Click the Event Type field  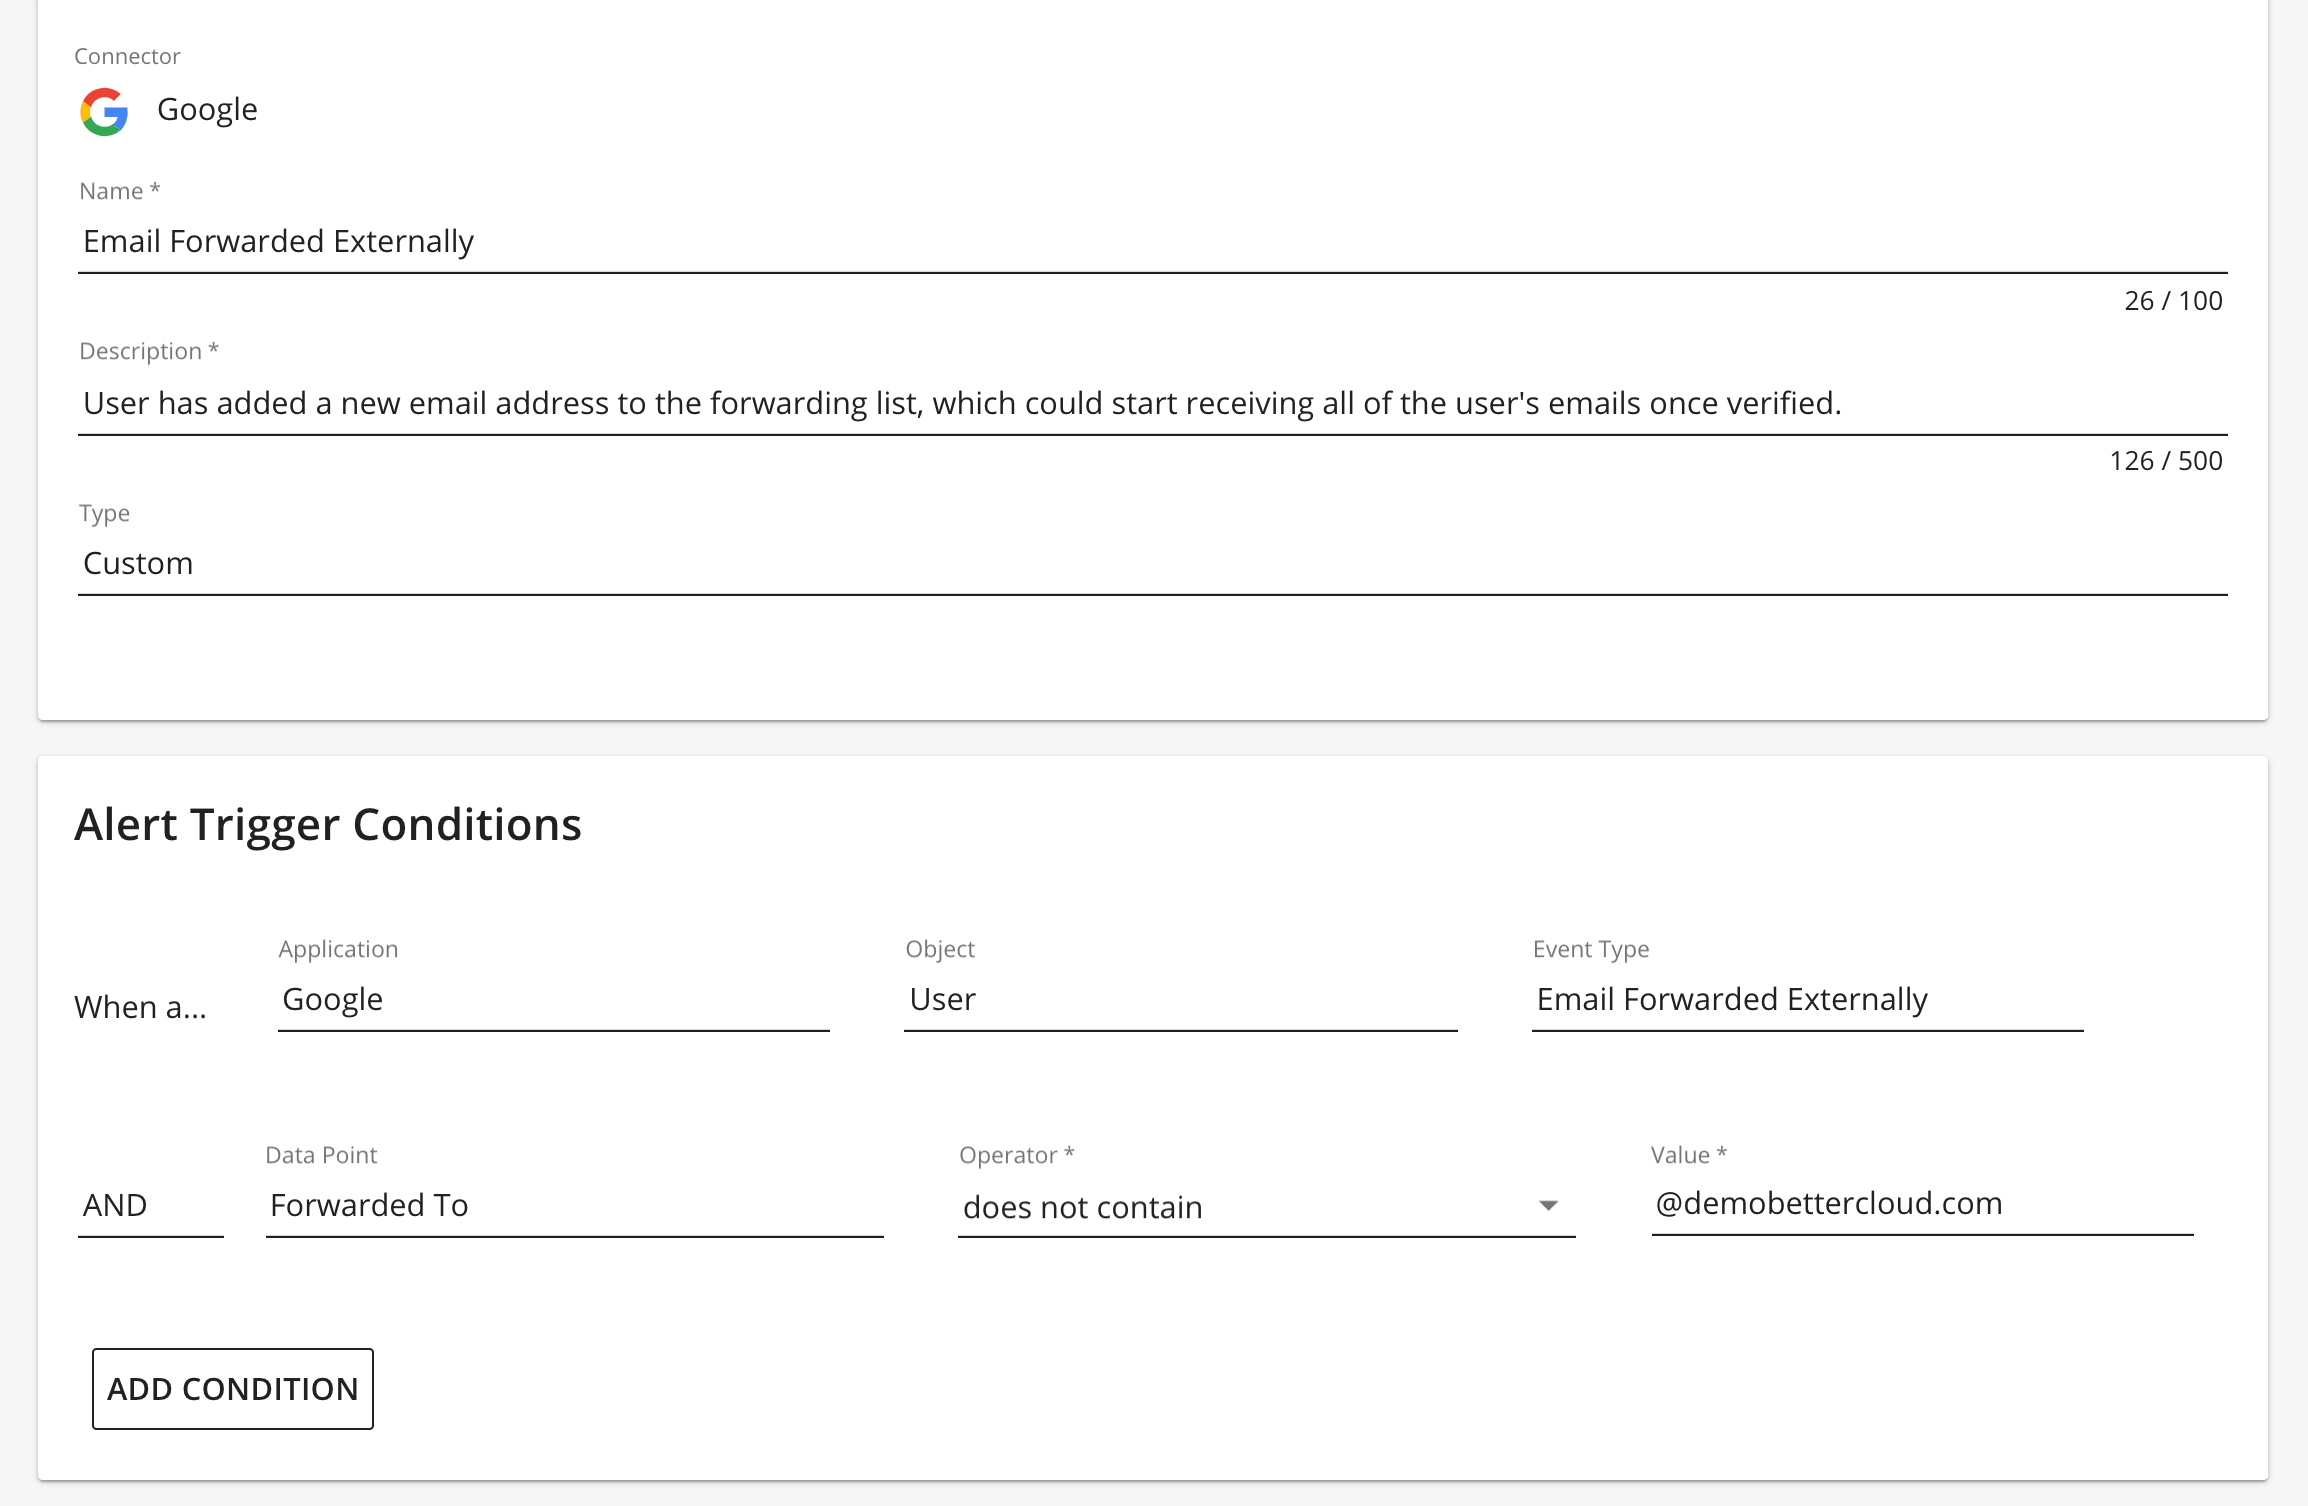click(x=1807, y=1000)
